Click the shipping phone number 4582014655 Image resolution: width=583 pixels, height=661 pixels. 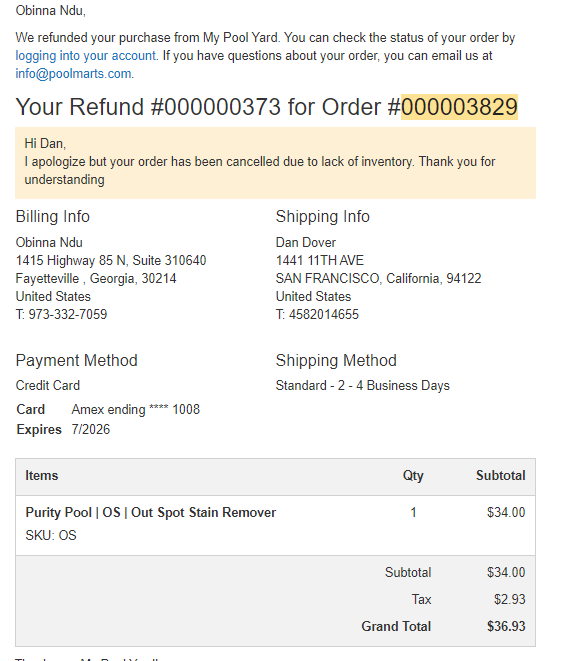pos(323,314)
